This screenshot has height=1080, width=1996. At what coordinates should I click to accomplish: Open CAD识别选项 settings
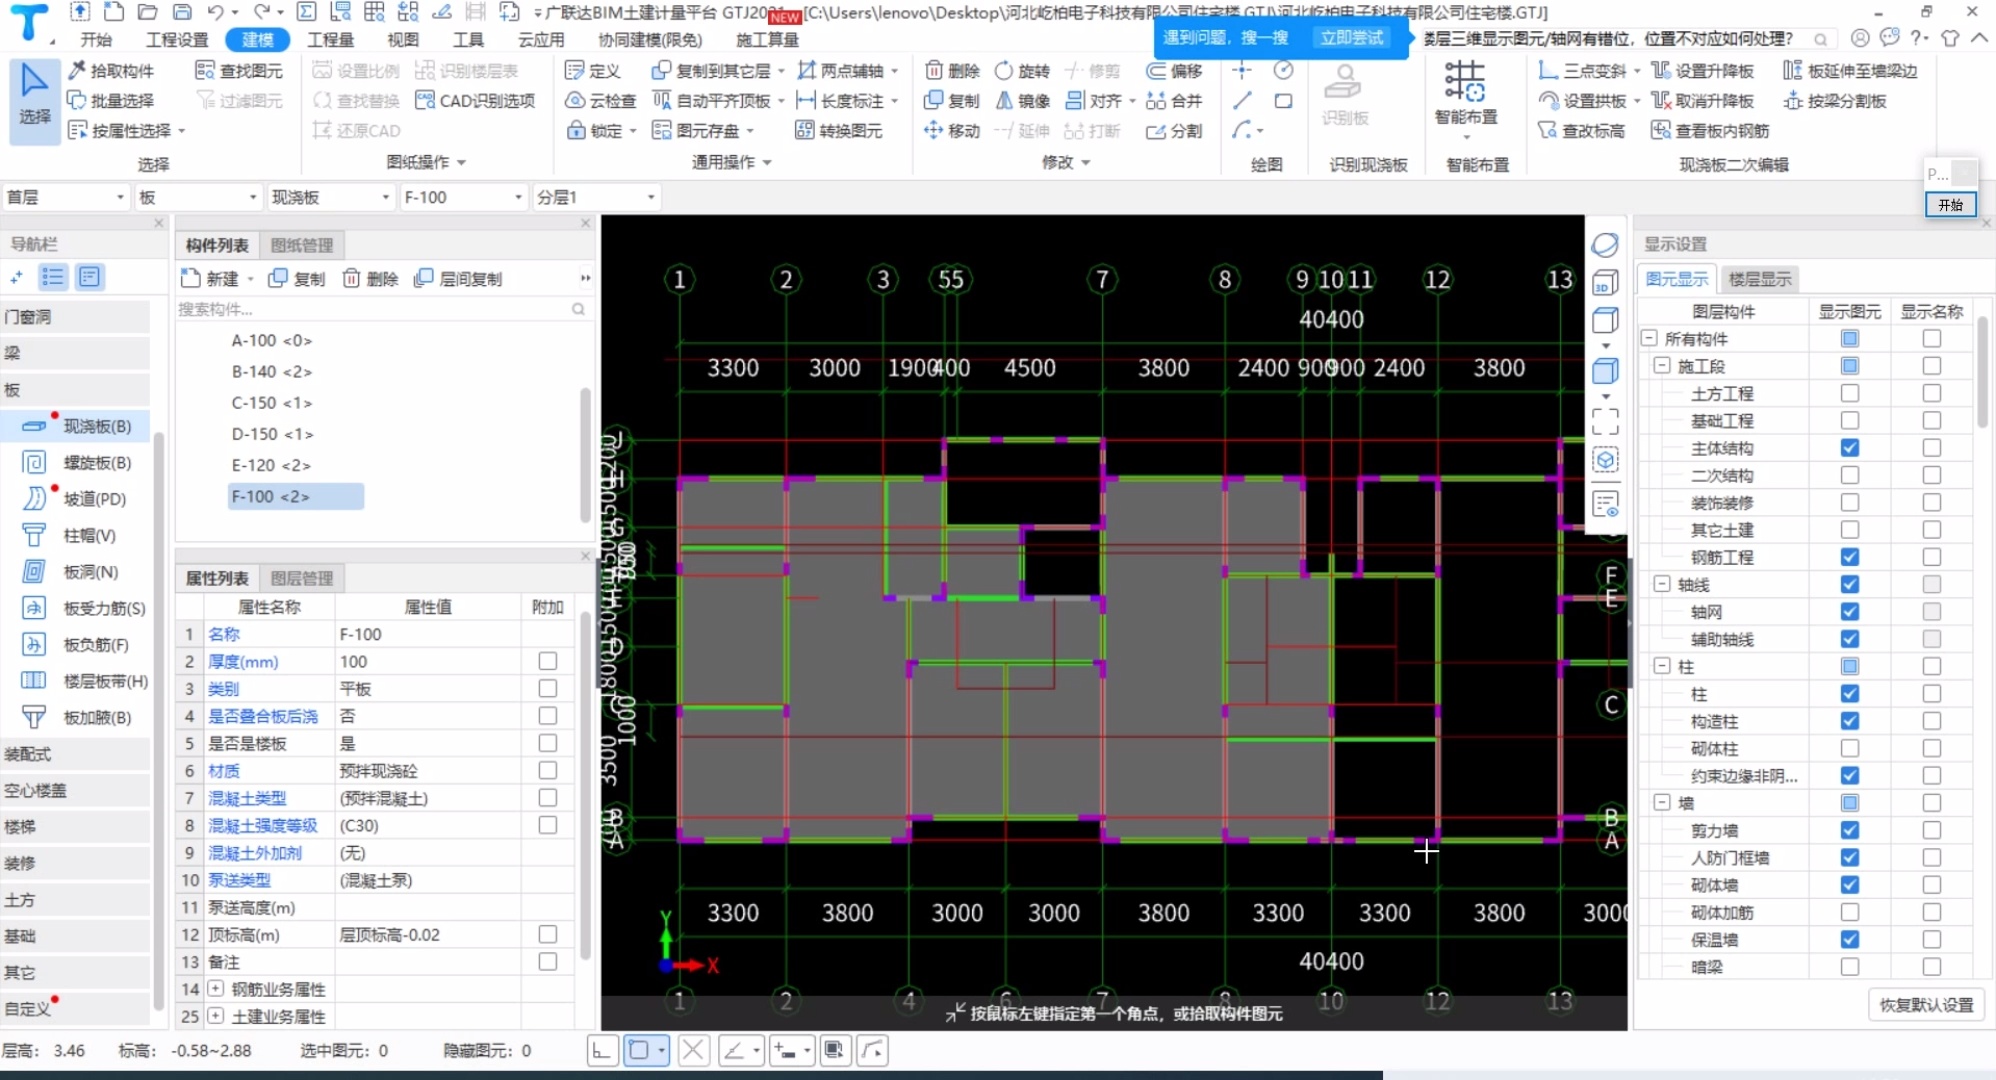pyautogui.click(x=475, y=101)
